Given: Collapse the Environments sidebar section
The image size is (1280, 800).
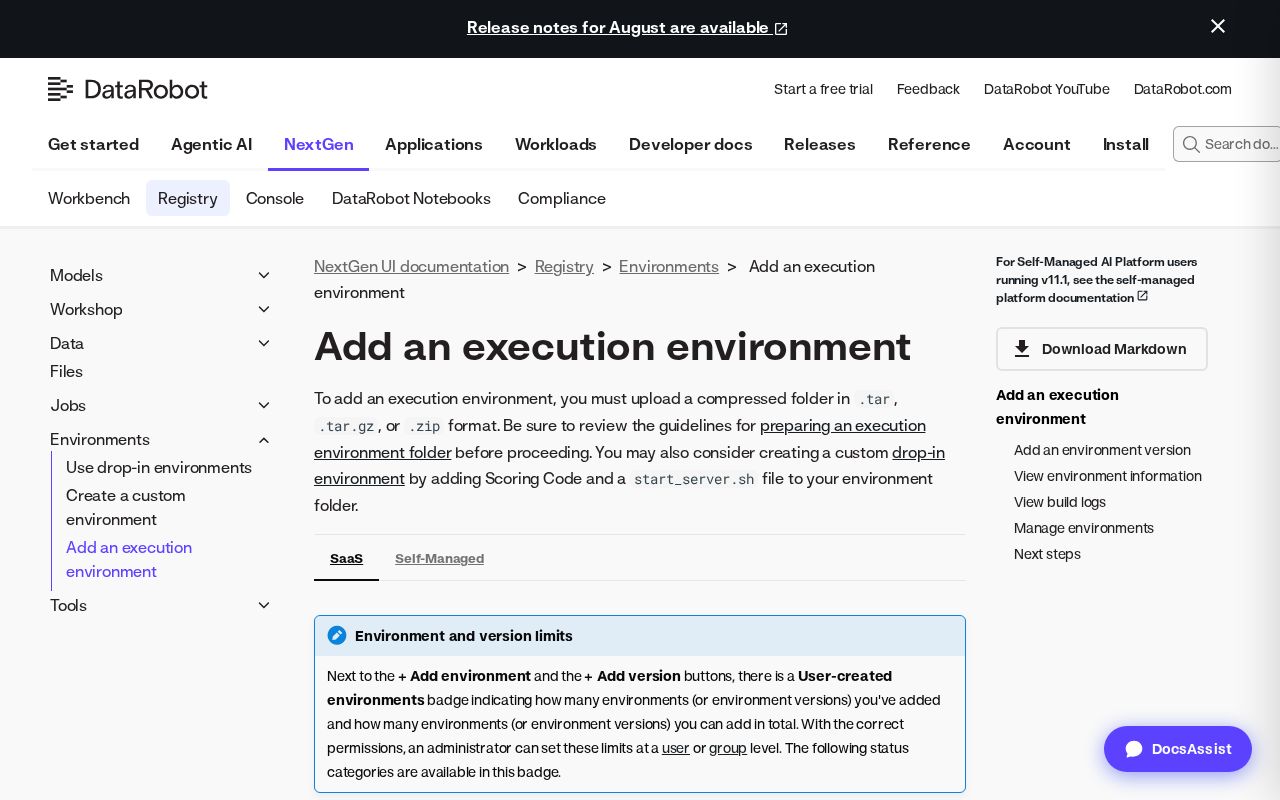Looking at the screenshot, I should (264, 440).
